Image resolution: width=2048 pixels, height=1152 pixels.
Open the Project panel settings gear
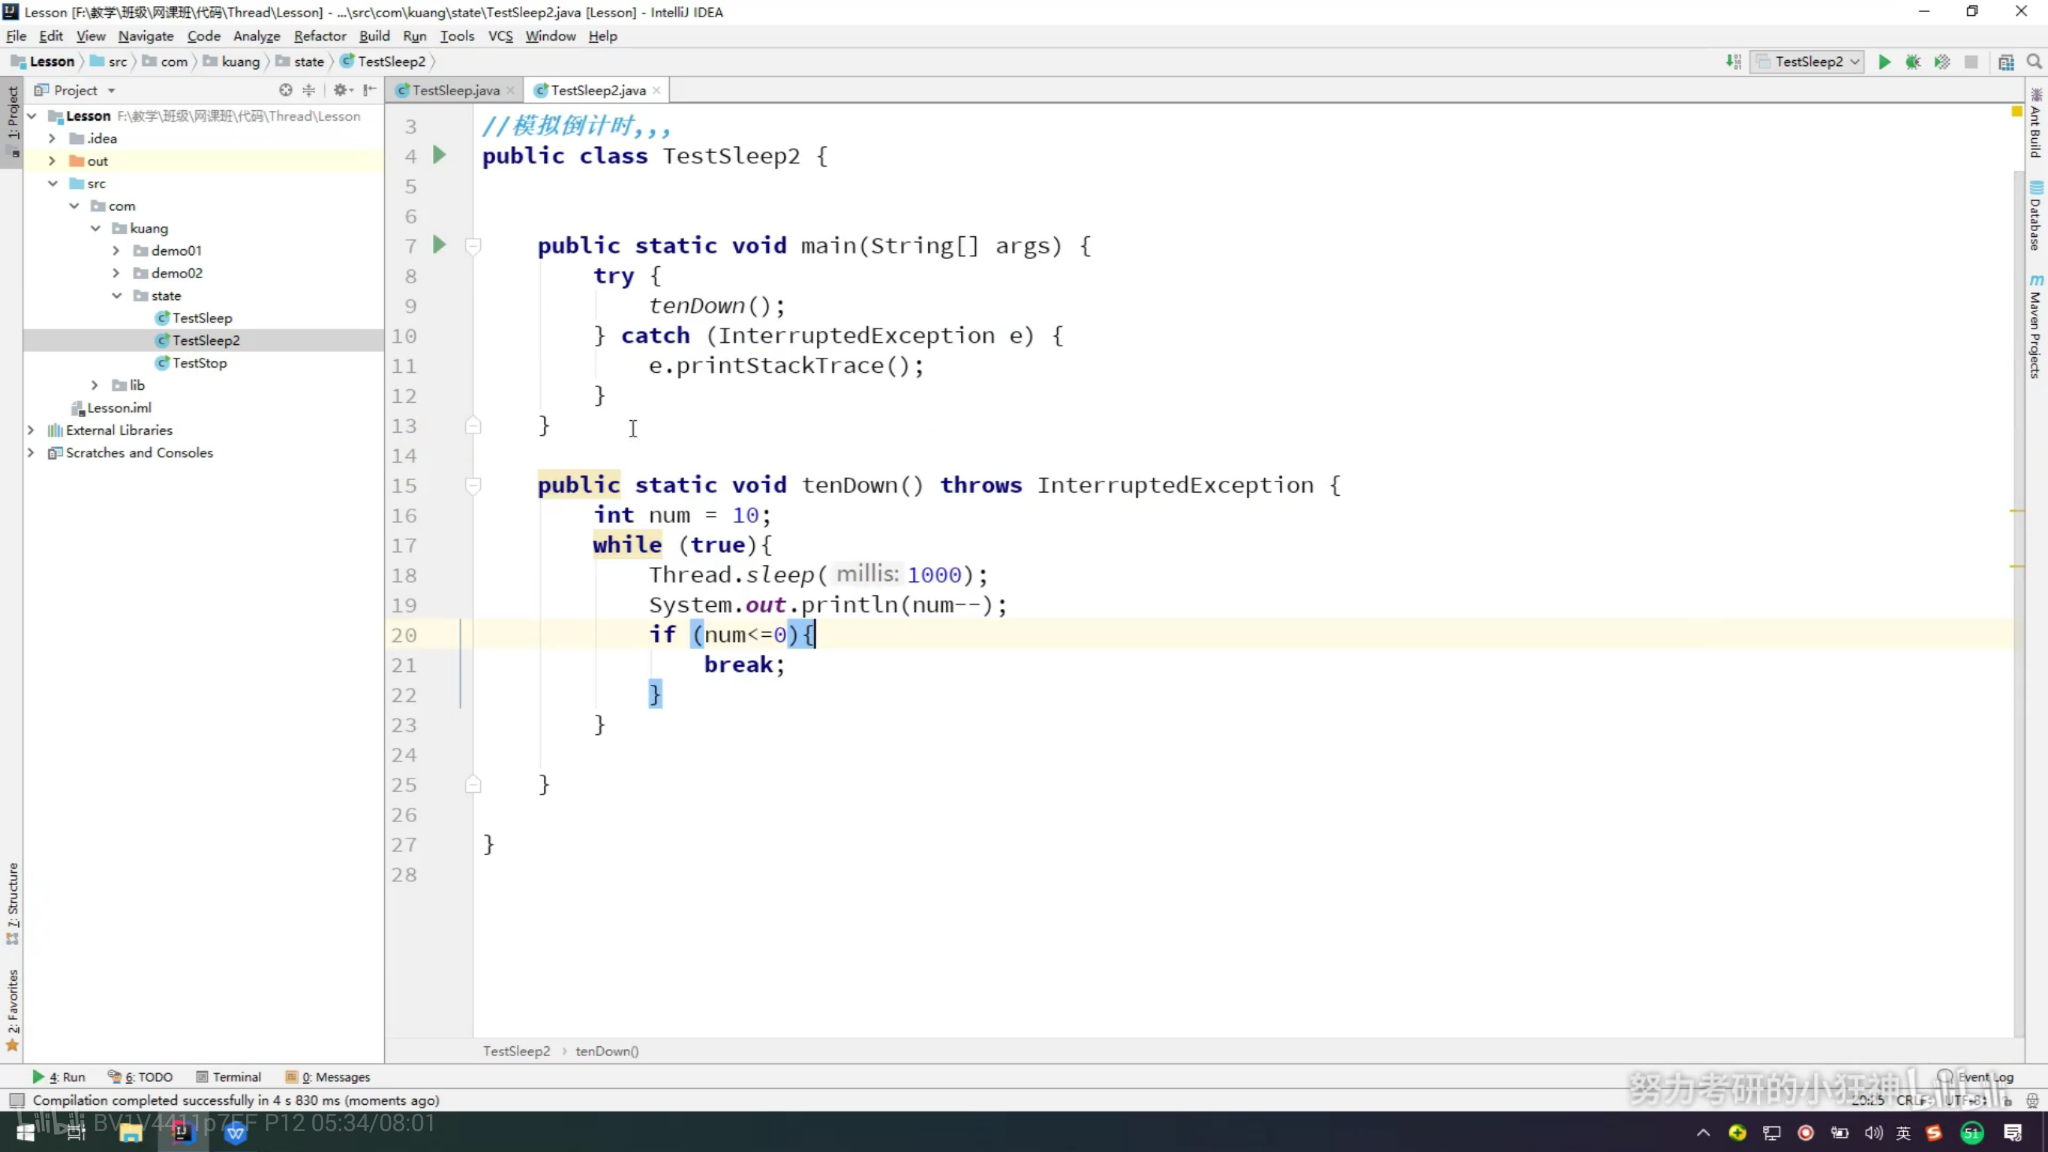click(341, 90)
